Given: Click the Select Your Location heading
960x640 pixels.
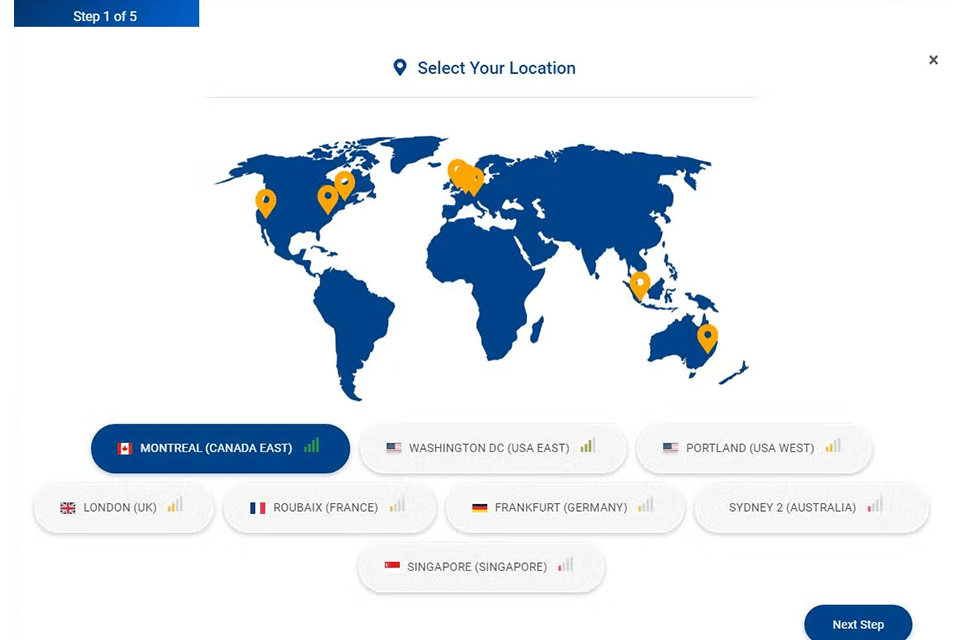Looking at the screenshot, I should (x=497, y=68).
